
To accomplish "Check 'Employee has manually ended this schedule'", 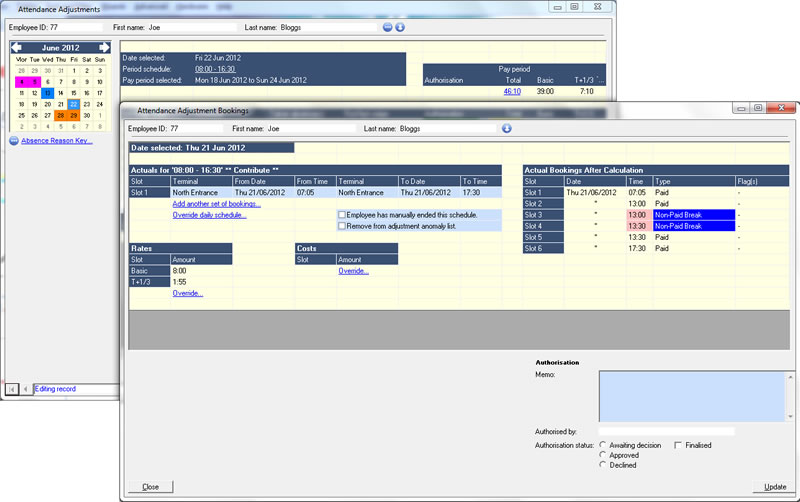I will pyautogui.click(x=342, y=215).
